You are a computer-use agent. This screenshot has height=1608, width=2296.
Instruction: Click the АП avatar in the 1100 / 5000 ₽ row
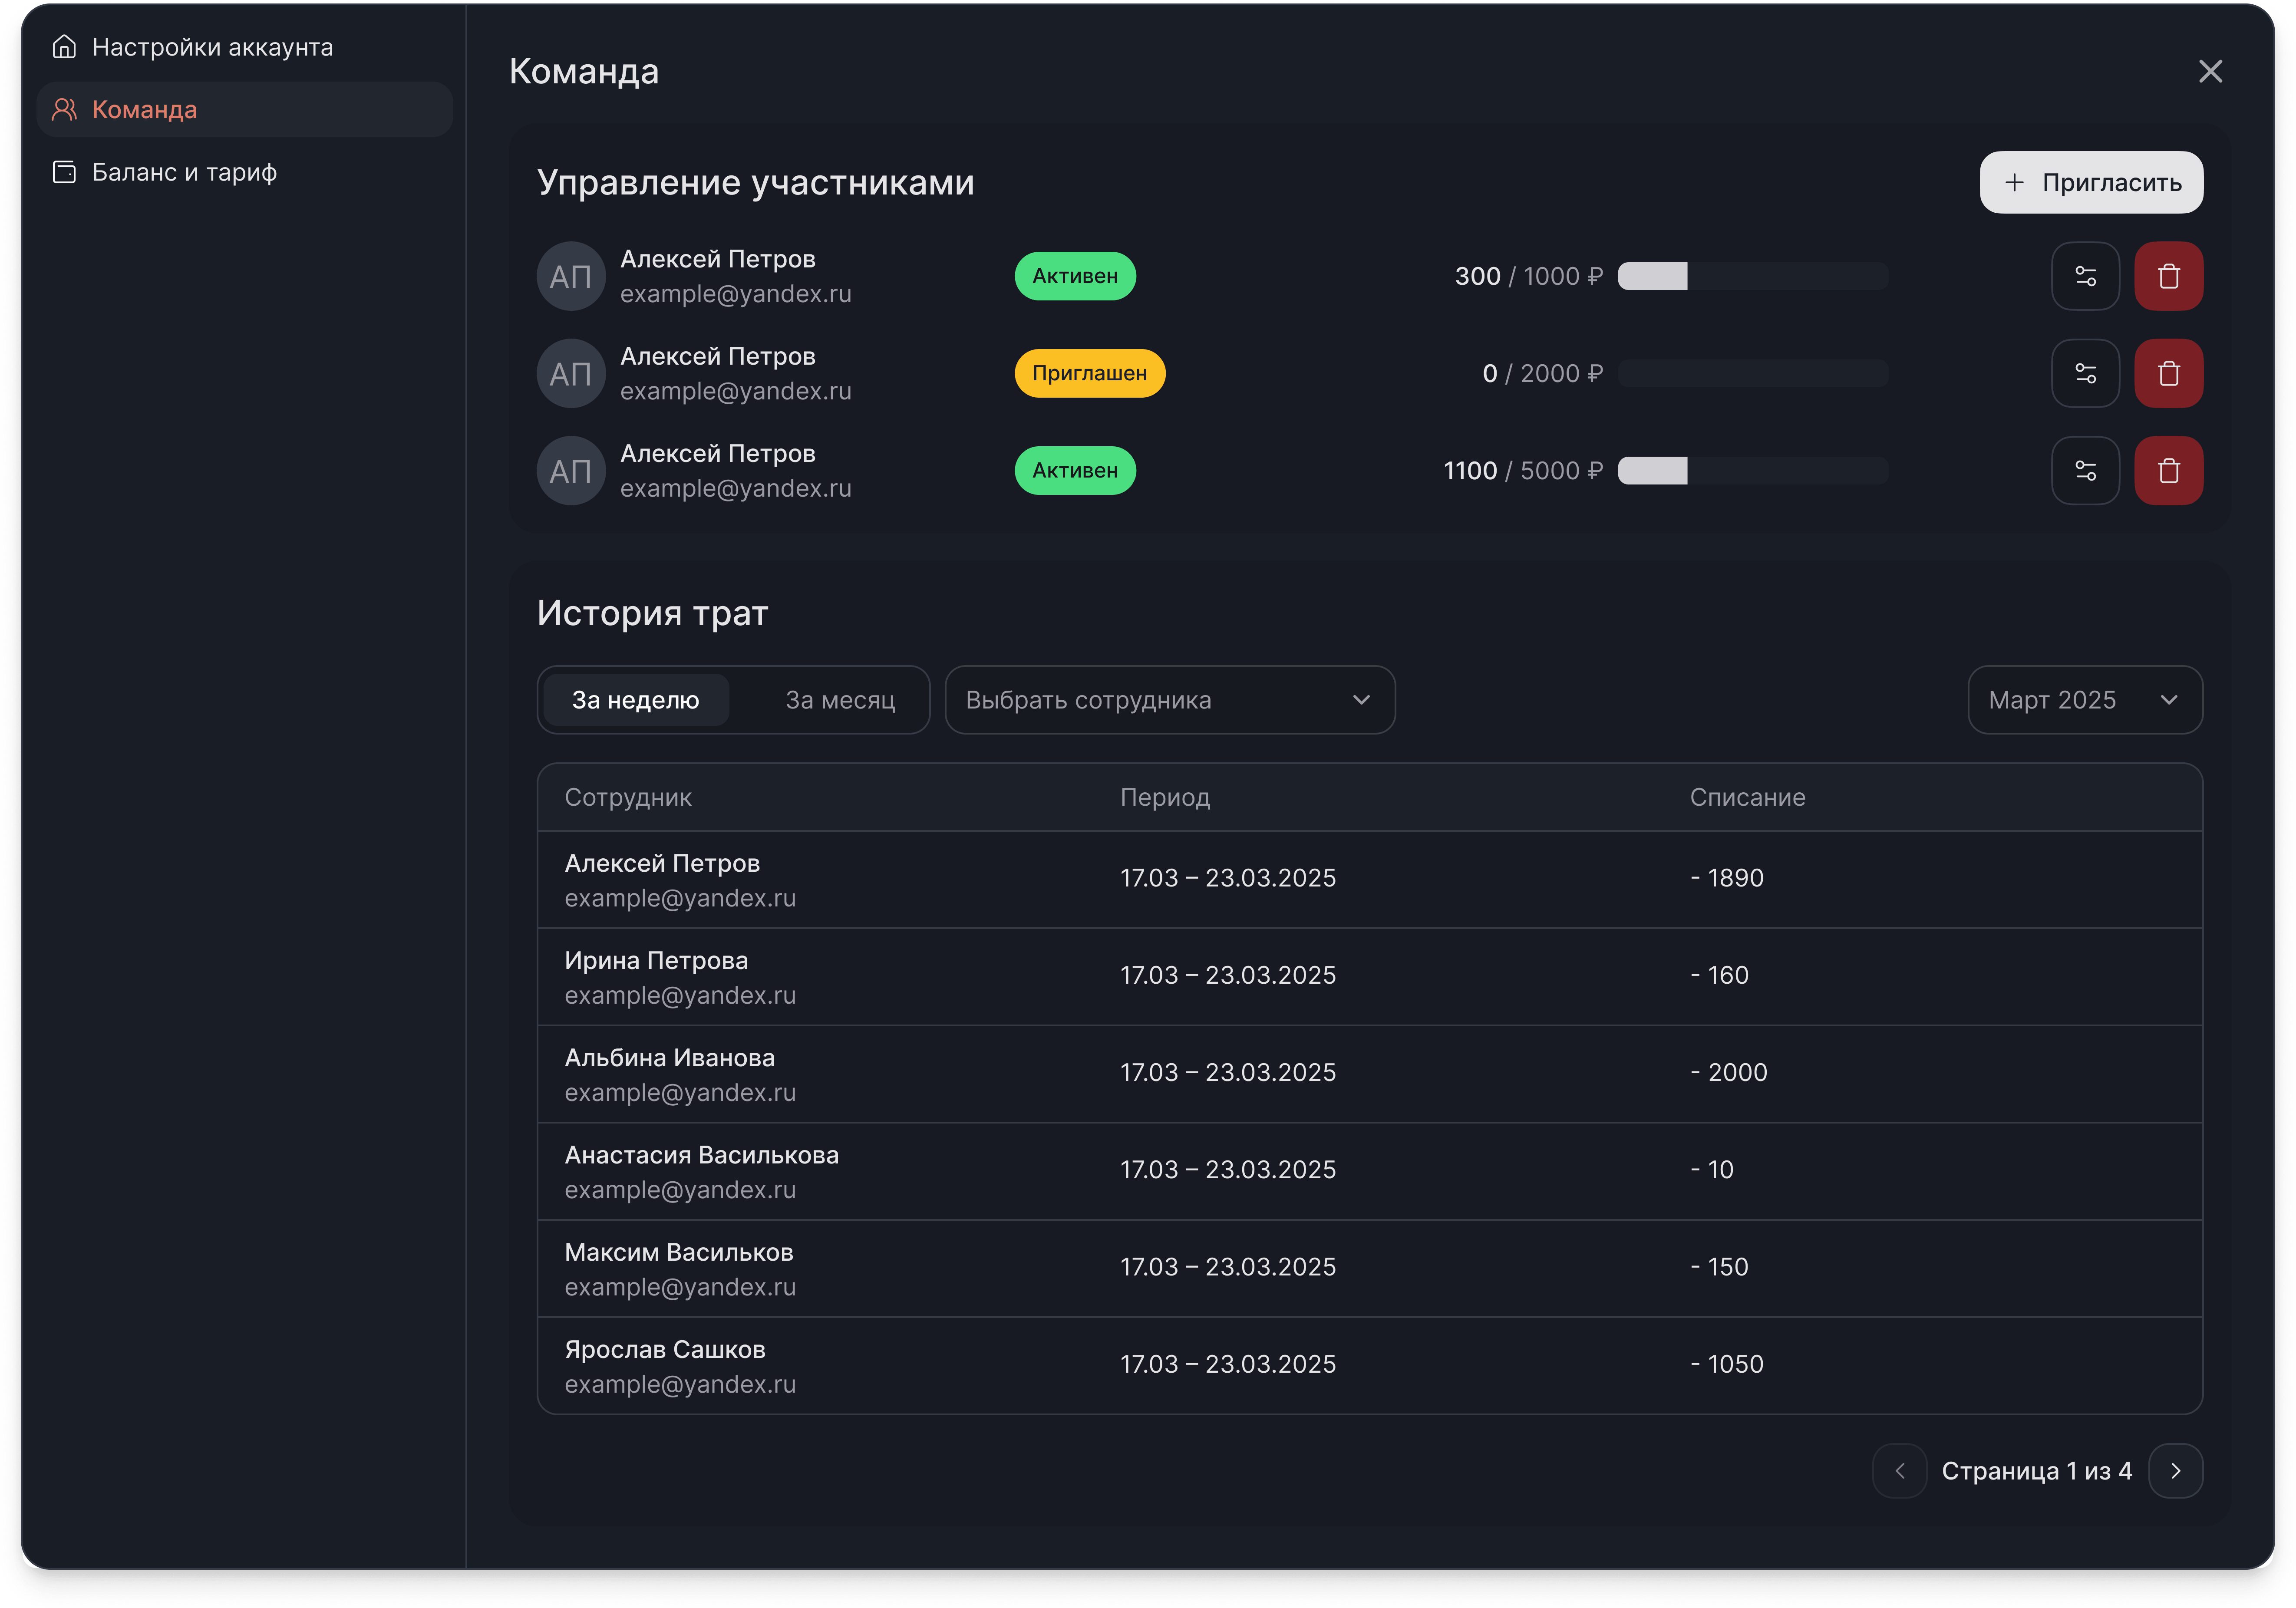click(571, 470)
